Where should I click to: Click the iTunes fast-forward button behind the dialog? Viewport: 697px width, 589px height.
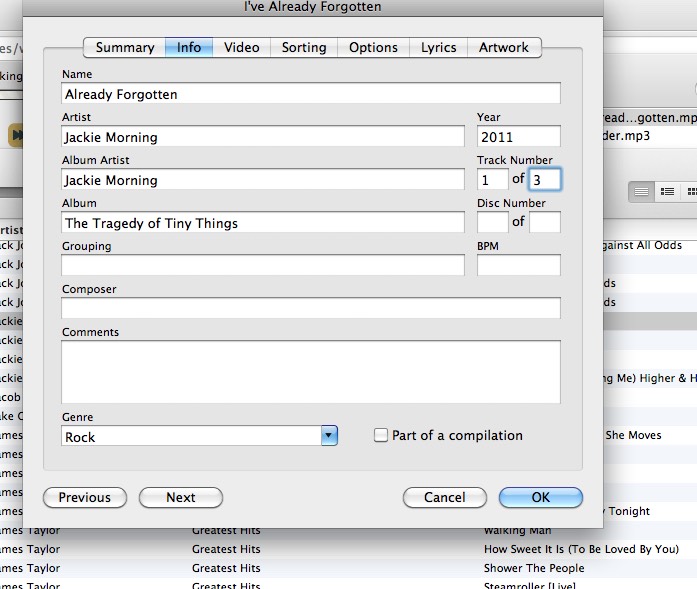(x=16, y=134)
